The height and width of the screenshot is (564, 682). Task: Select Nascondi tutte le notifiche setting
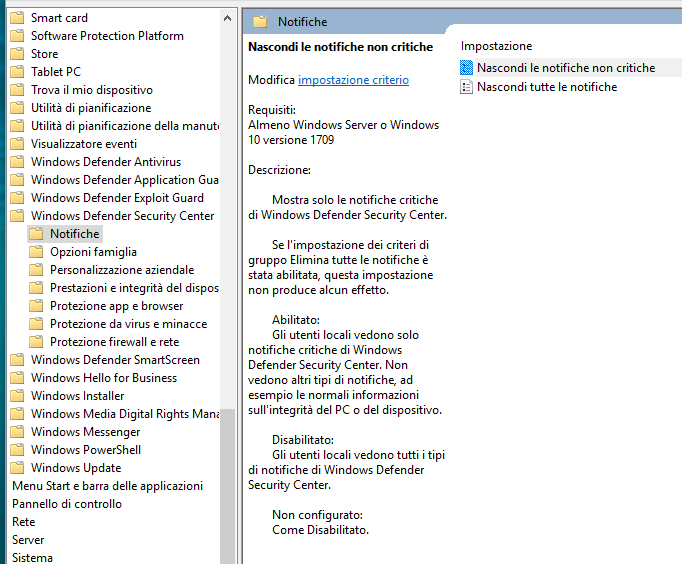pos(547,87)
